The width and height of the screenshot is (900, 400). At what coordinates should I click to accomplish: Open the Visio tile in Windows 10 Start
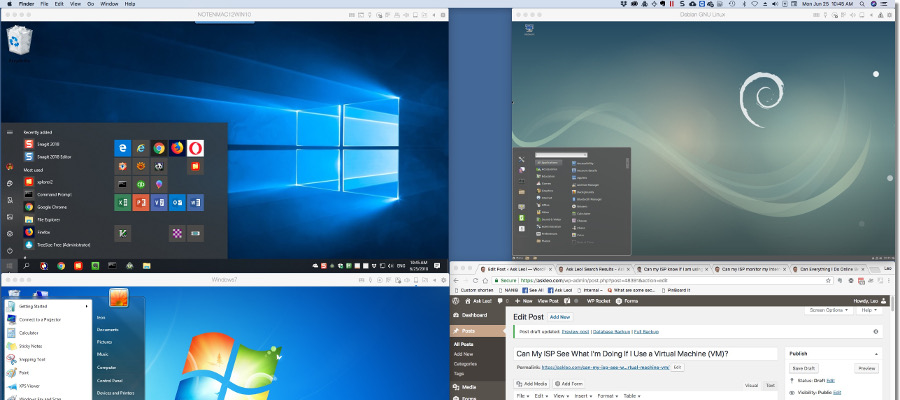159,203
